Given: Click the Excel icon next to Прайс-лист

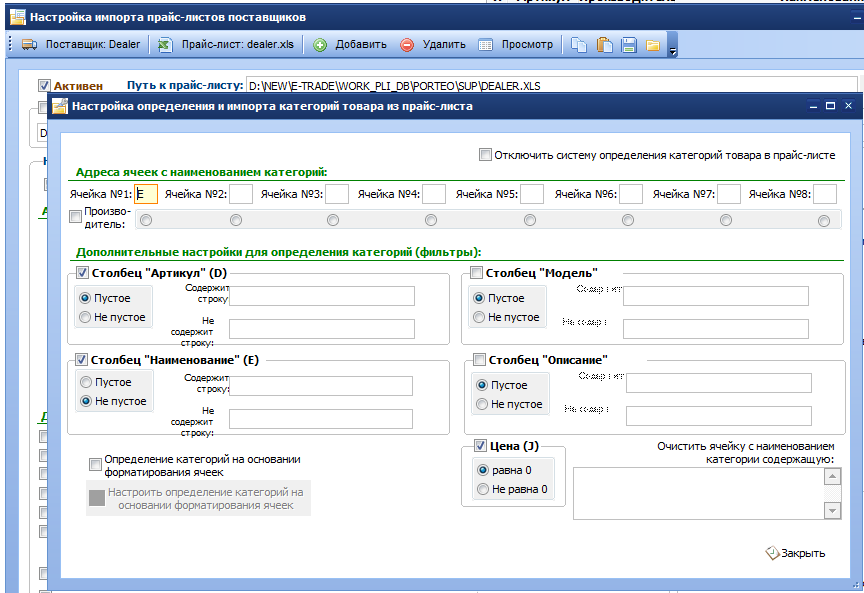Looking at the screenshot, I should pyautogui.click(x=165, y=45).
